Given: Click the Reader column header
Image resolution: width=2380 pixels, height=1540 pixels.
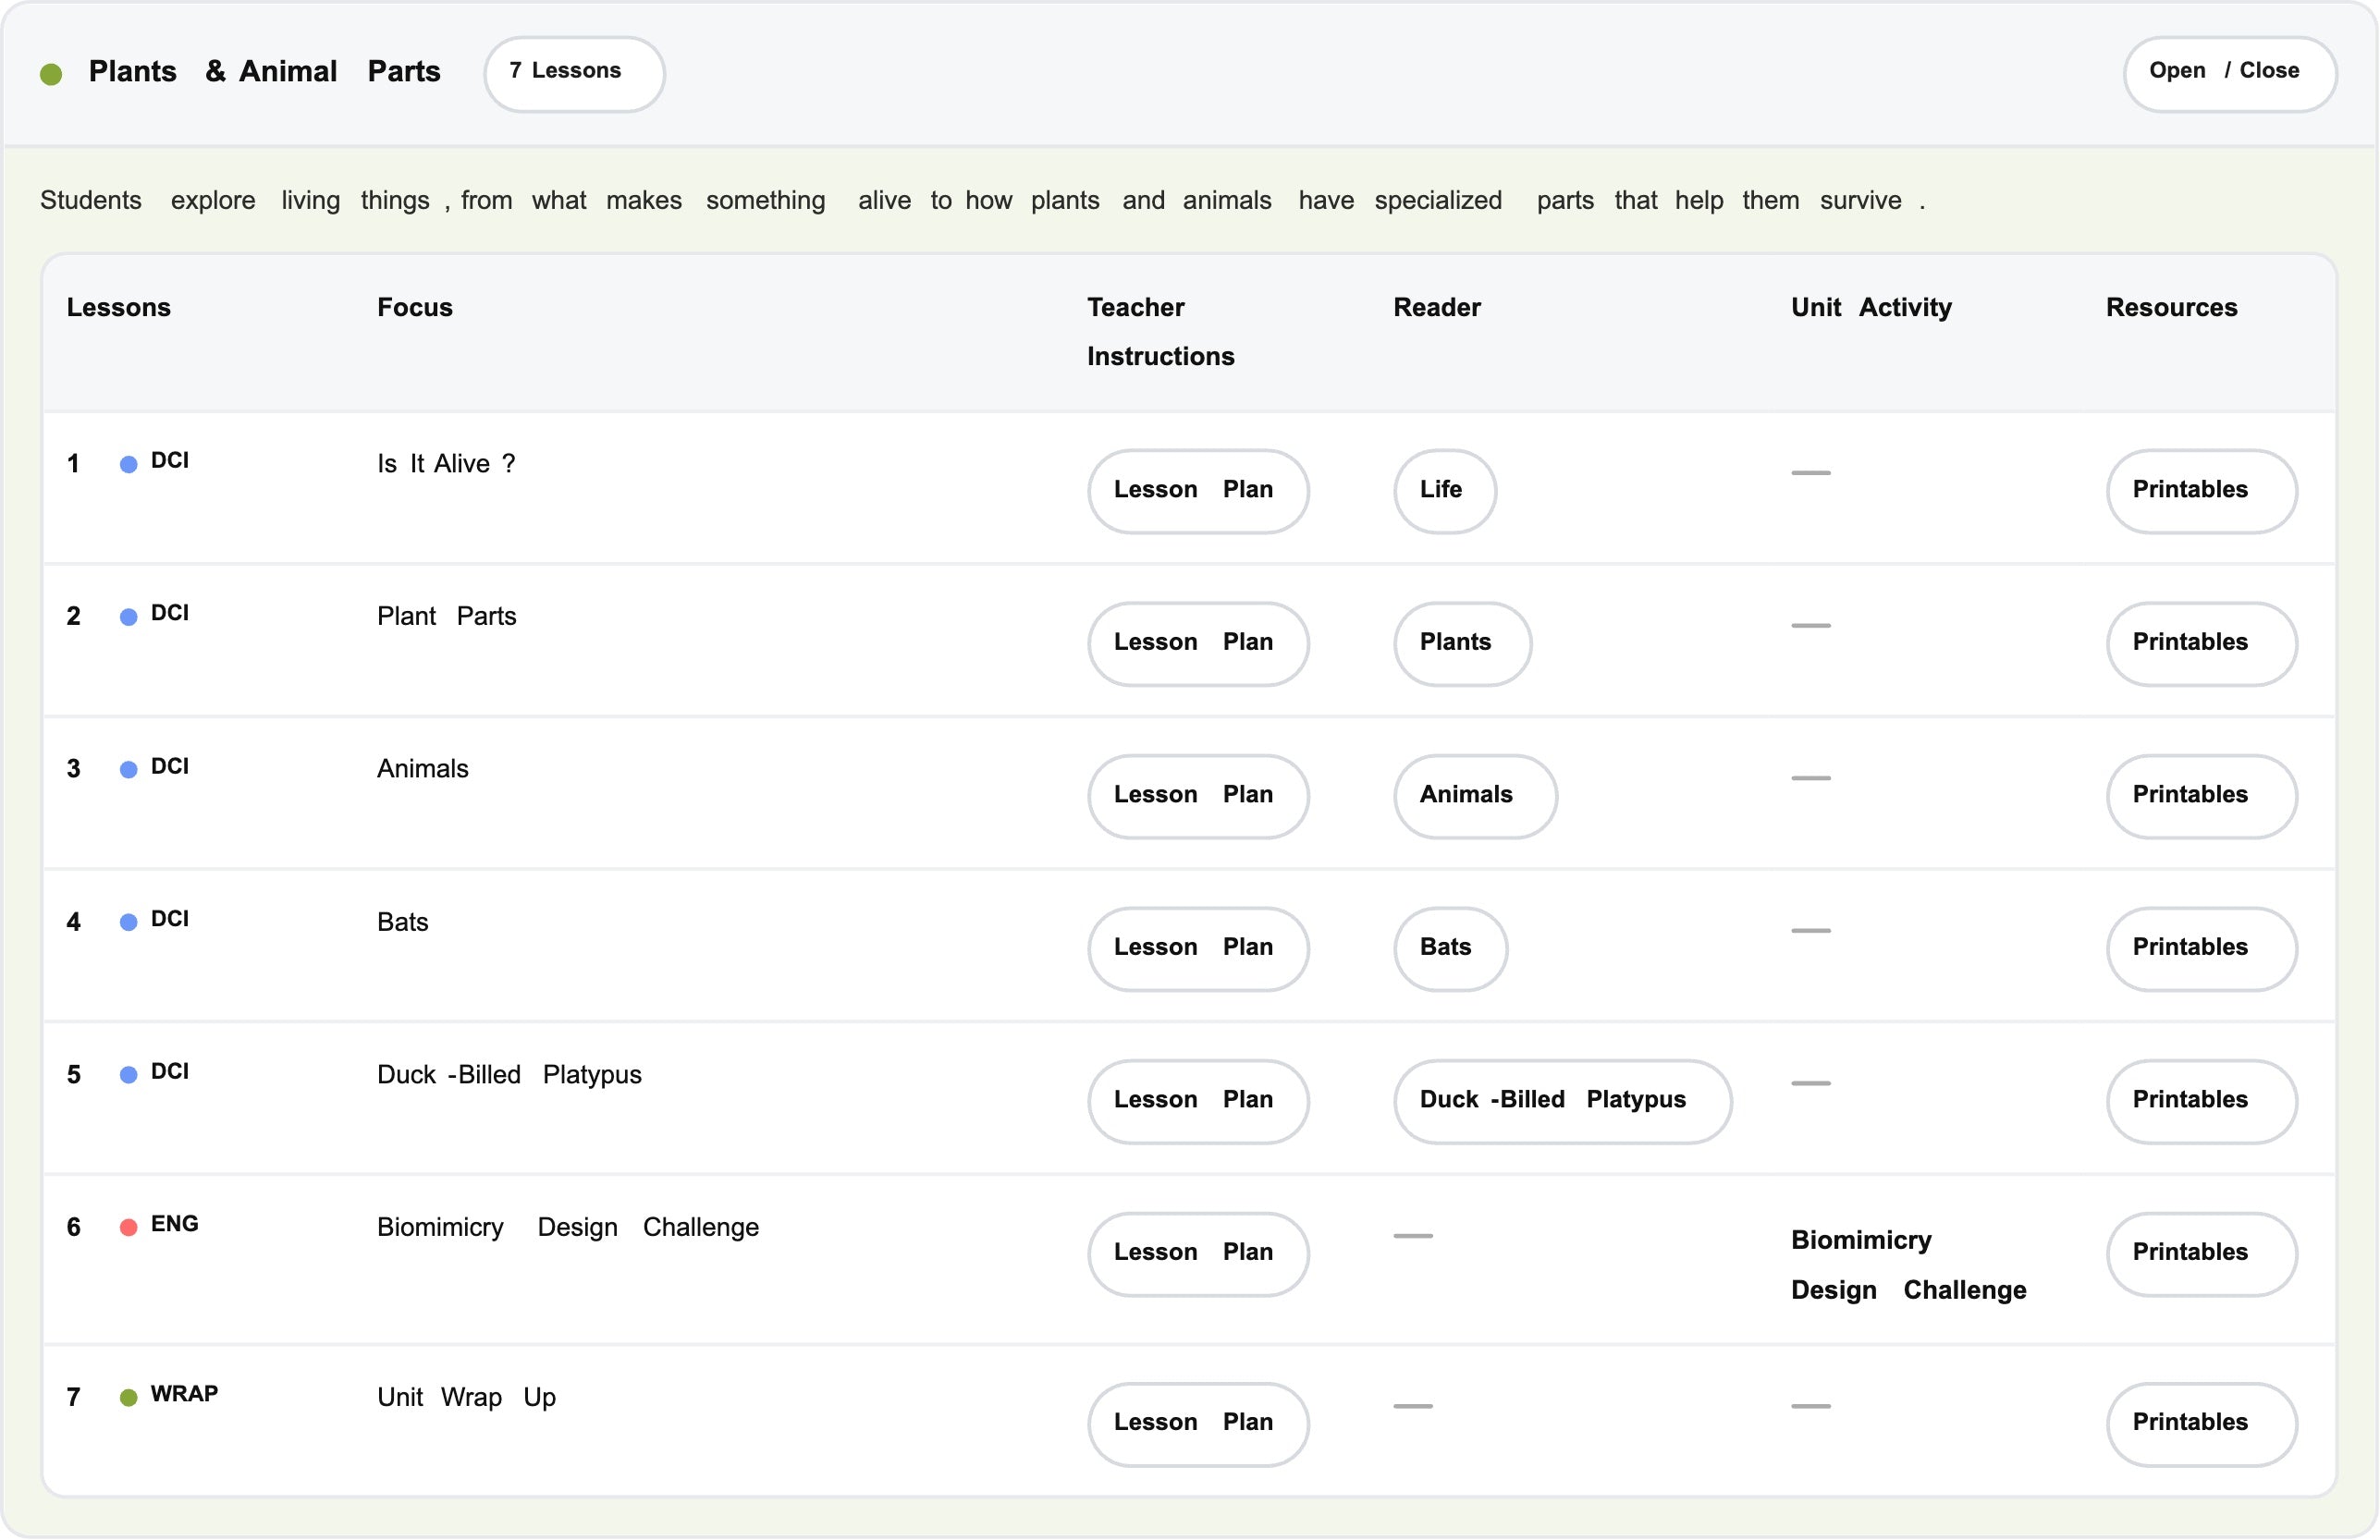Looking at the screenshot, I should pos(1436,307).
